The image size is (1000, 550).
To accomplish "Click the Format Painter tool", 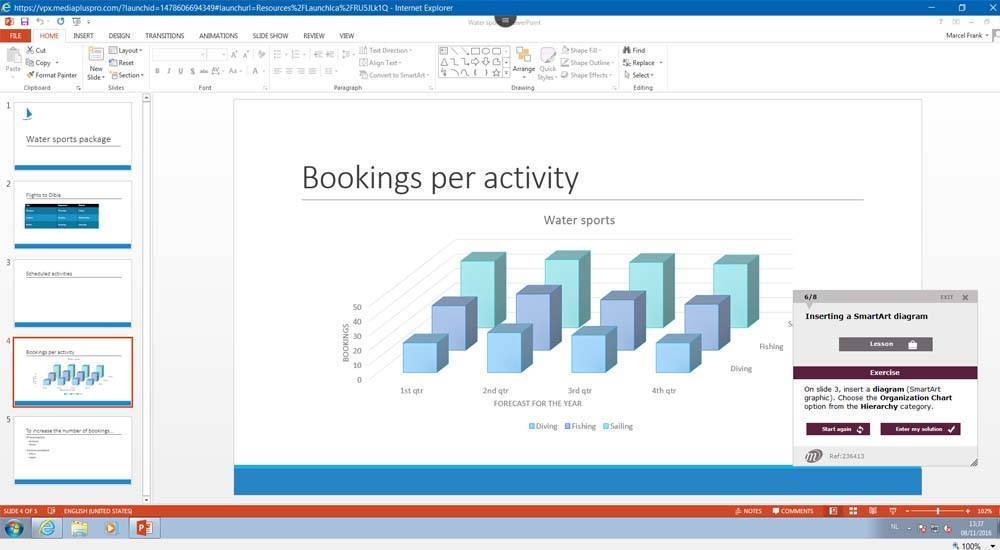I will click(x=52, y=75).
